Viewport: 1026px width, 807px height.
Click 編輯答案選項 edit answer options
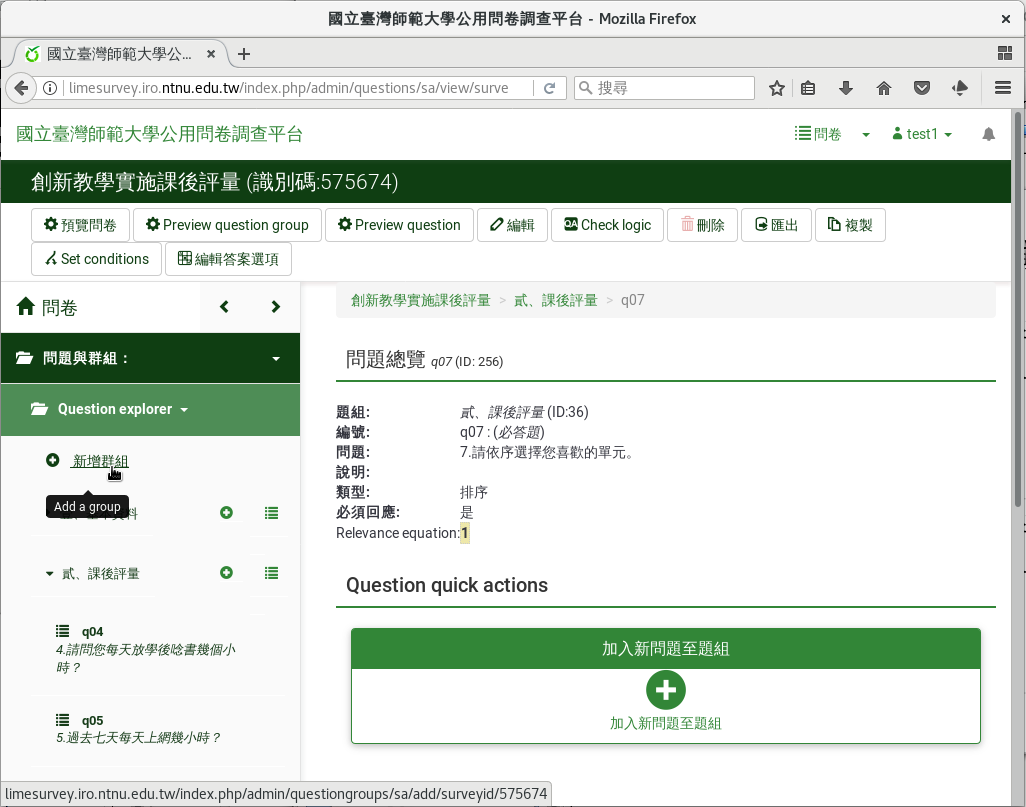pyautogui.click(x=228, y=259)
